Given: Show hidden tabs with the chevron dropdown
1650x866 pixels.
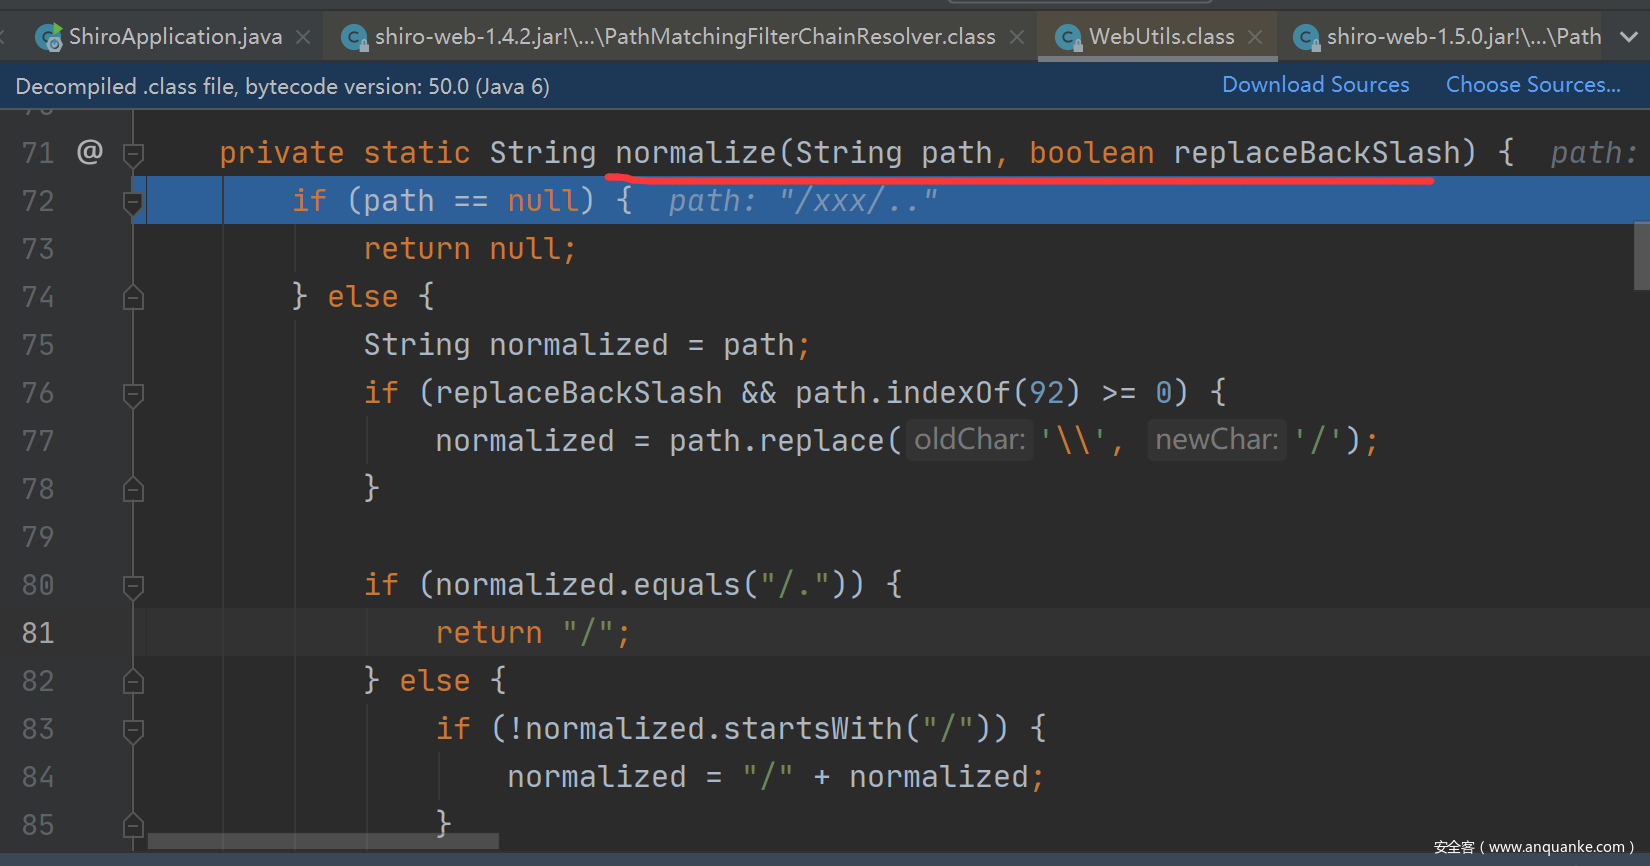Looking at the screenshot, I should tap(1629, 37).
